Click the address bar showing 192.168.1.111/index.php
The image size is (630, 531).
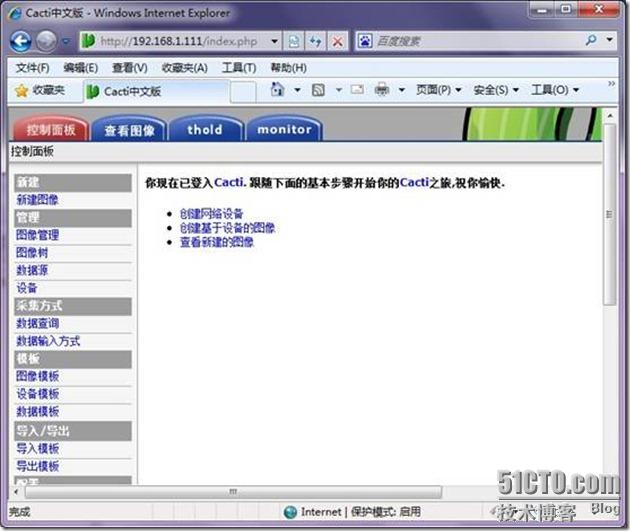click(x=179, y=41)
